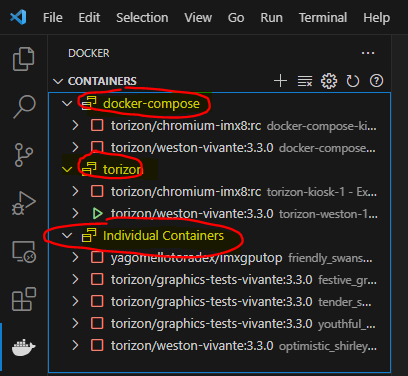Click stopped icon of torizon-kiosk-1 container
This screenshot has height=376, width=408.
tap(97, 191)
